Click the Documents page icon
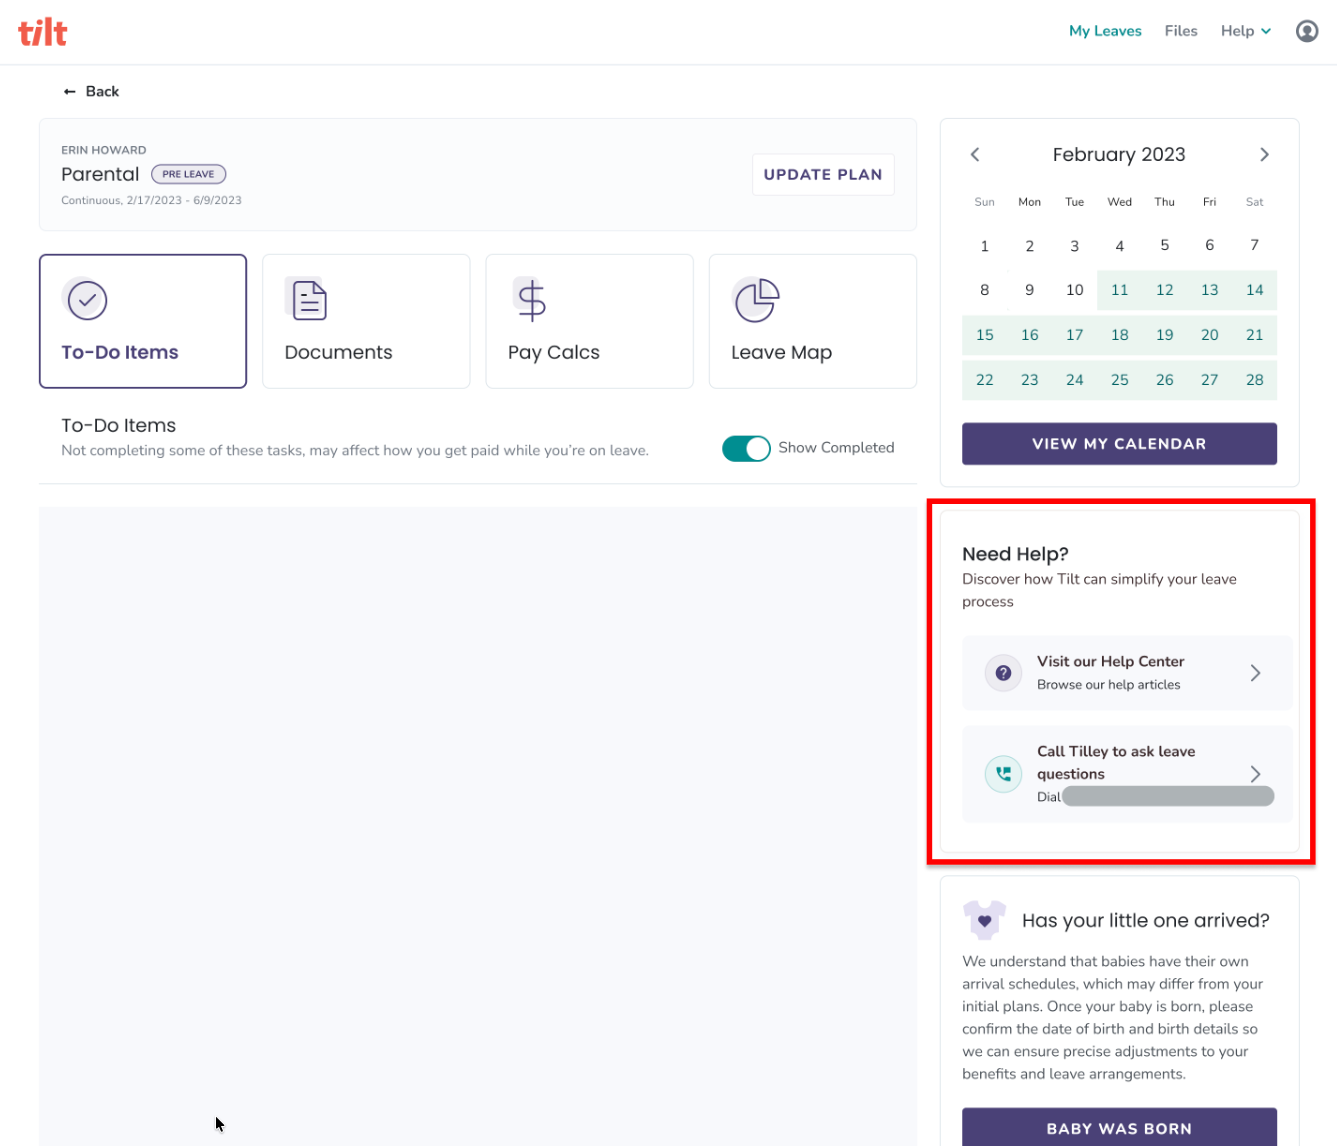Screen dimensions: 1337x1146 click(x=307, y=299)
